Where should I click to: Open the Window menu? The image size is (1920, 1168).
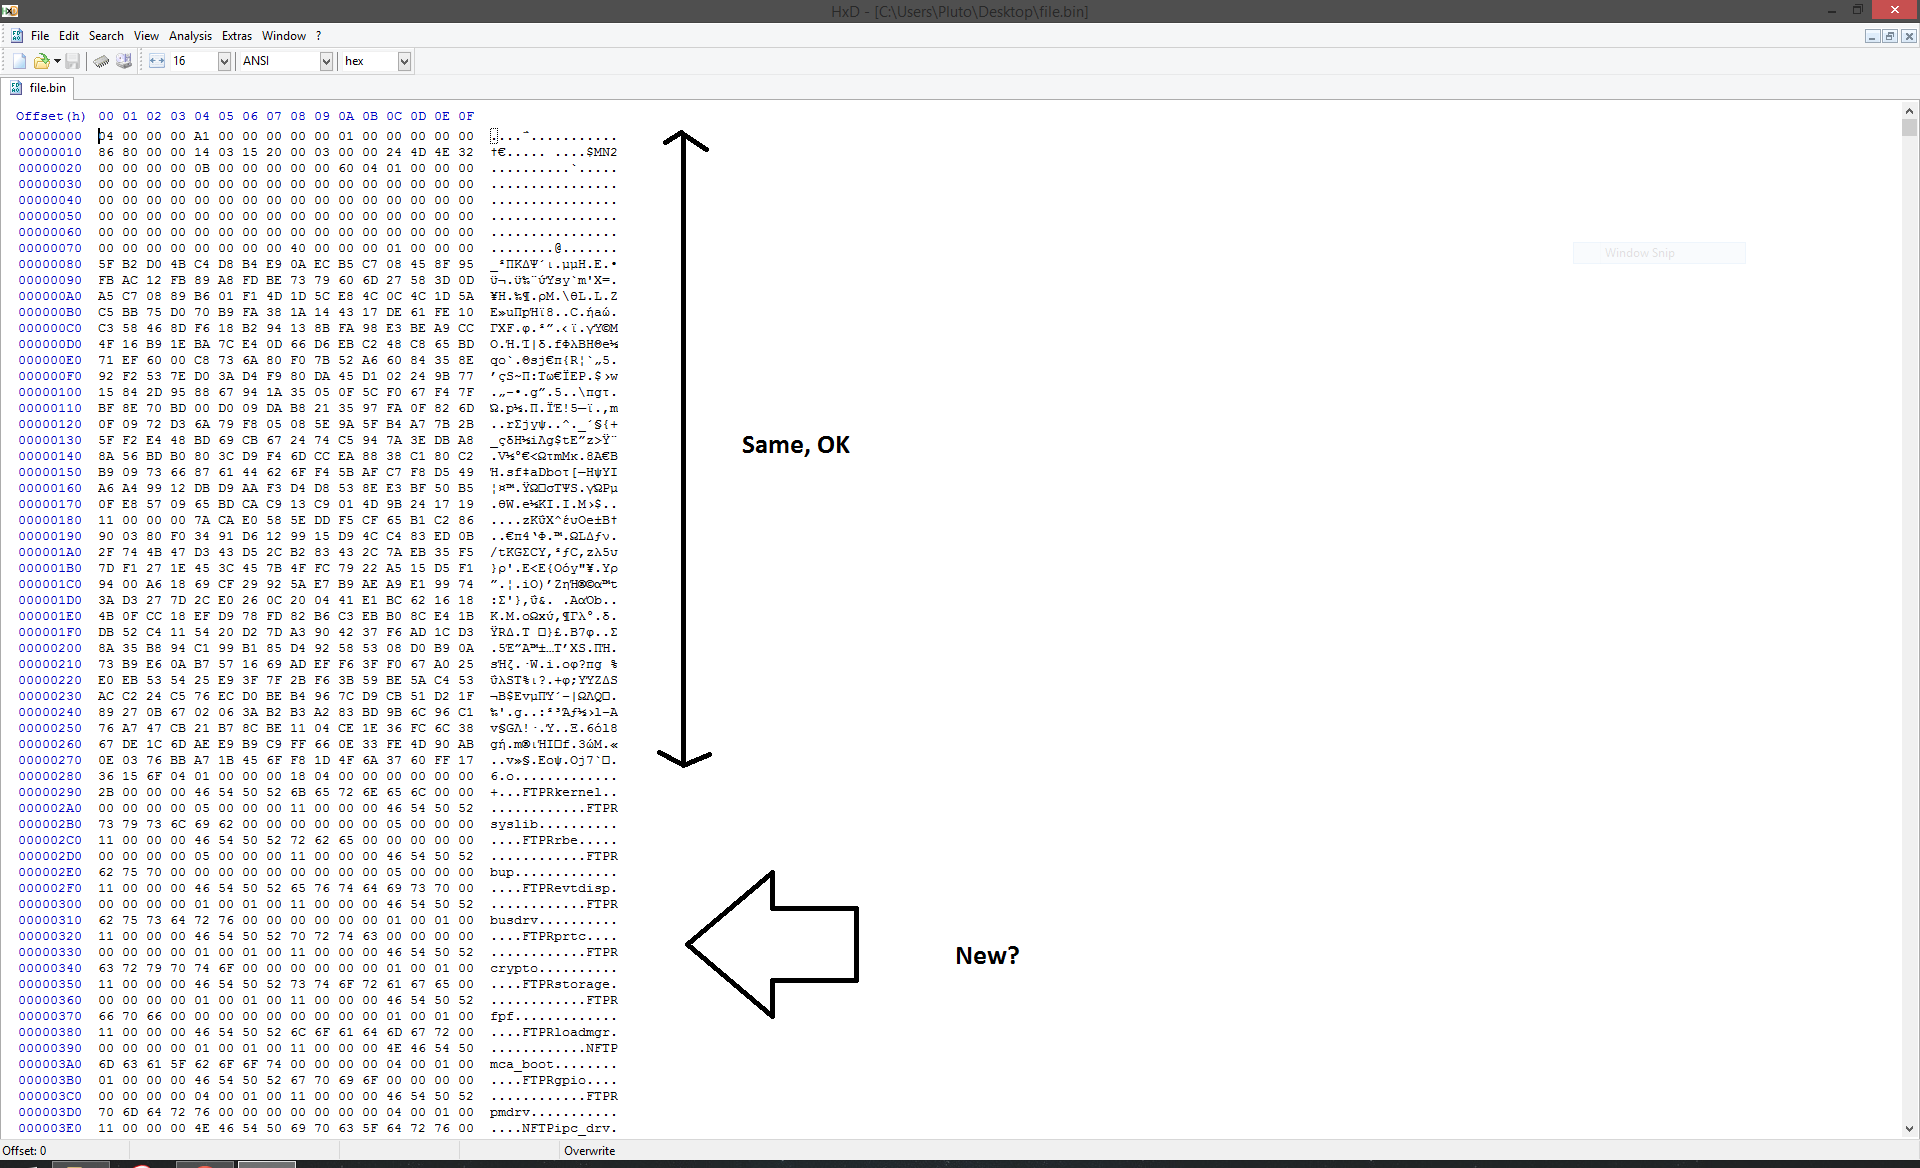click(284, 36)
